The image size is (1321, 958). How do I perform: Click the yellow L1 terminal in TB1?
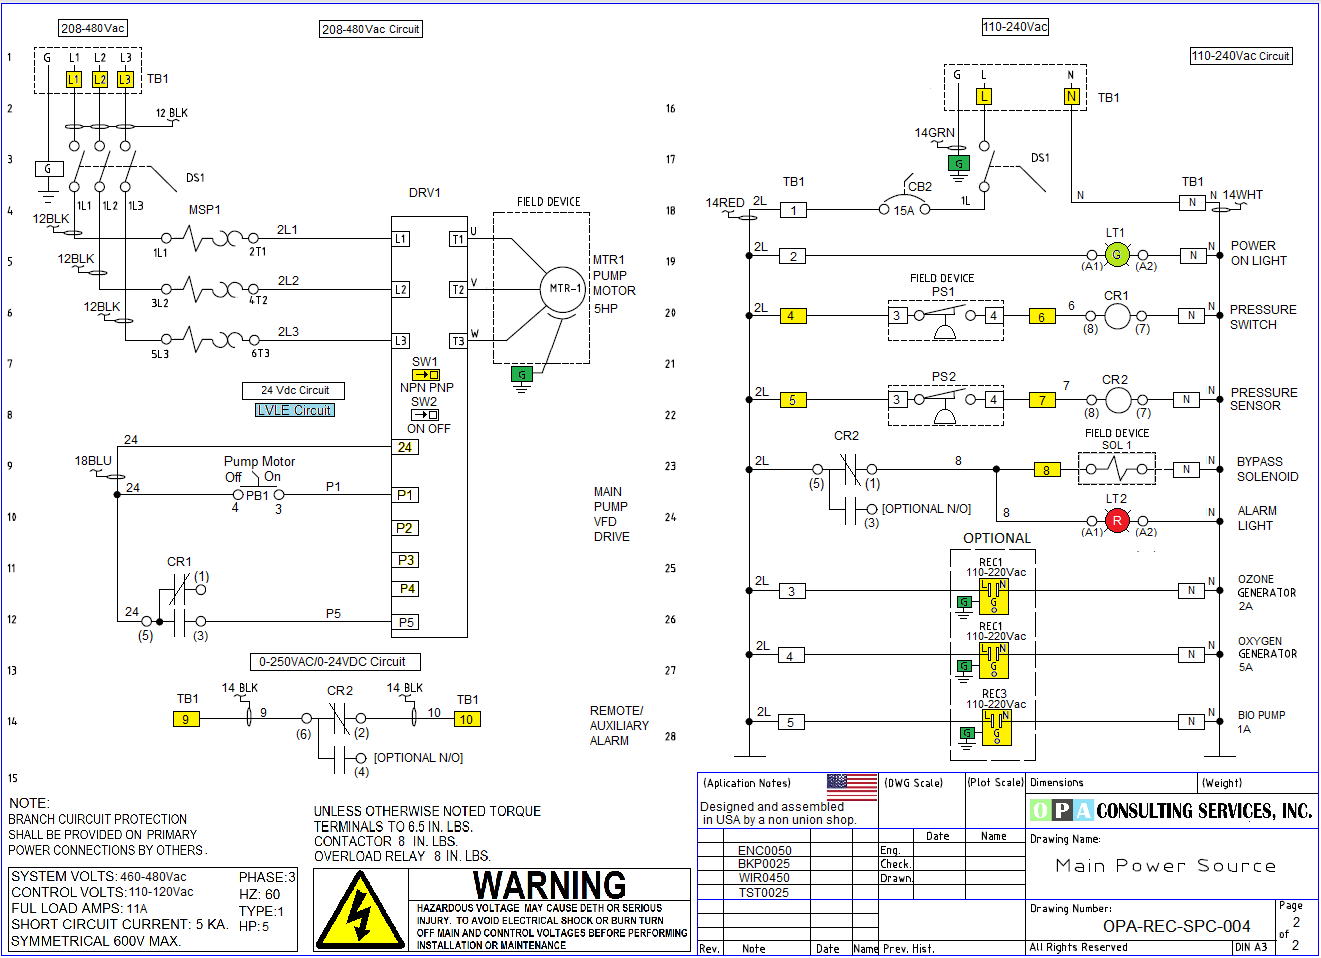(74, 79)
